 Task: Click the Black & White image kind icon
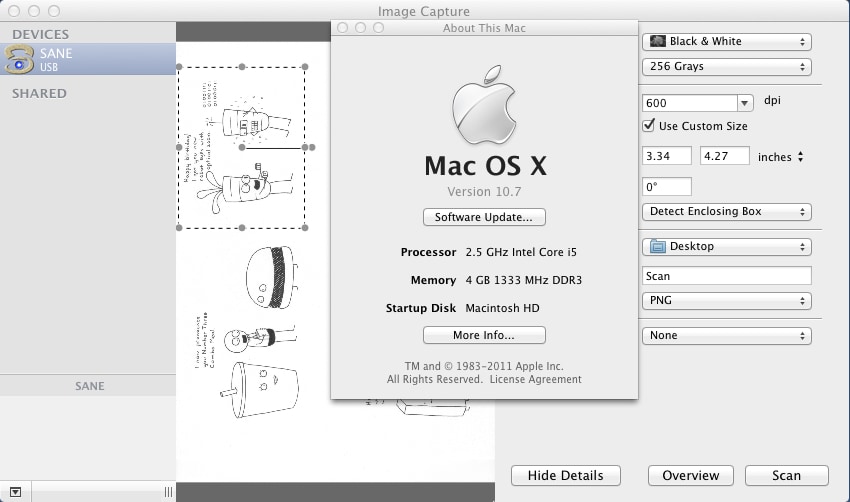(x=658, y=41)
